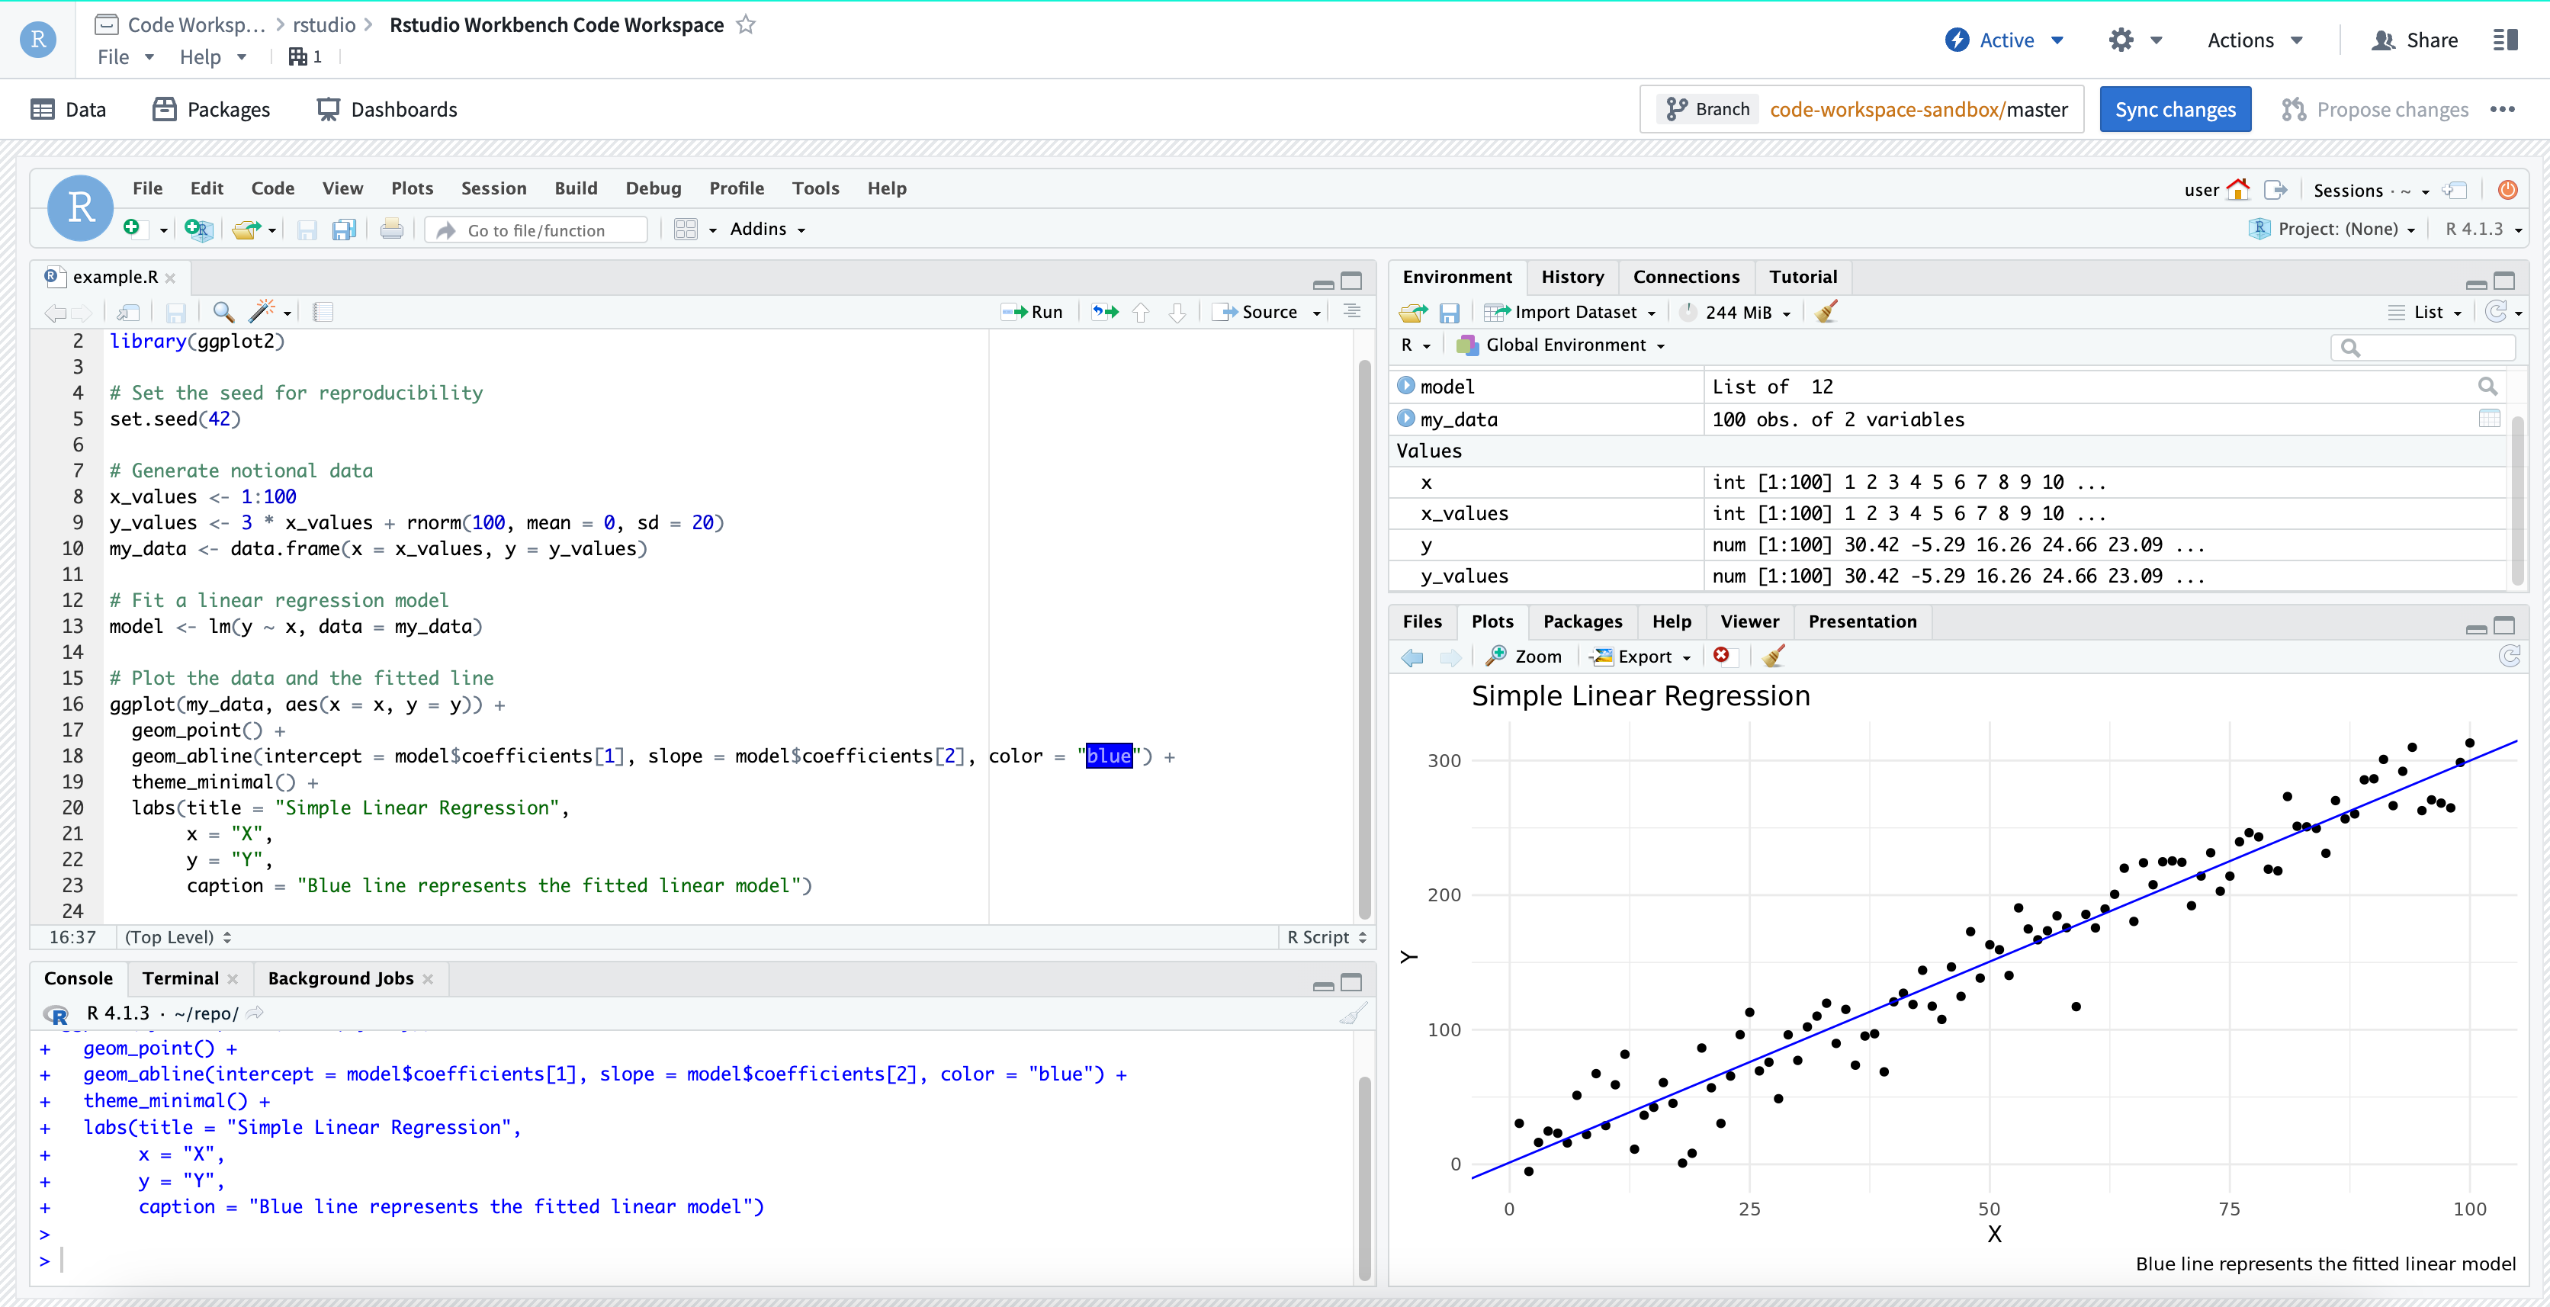2550x1307 pixels.
Task: Expand the model object row toggle
Action: 1406,386
